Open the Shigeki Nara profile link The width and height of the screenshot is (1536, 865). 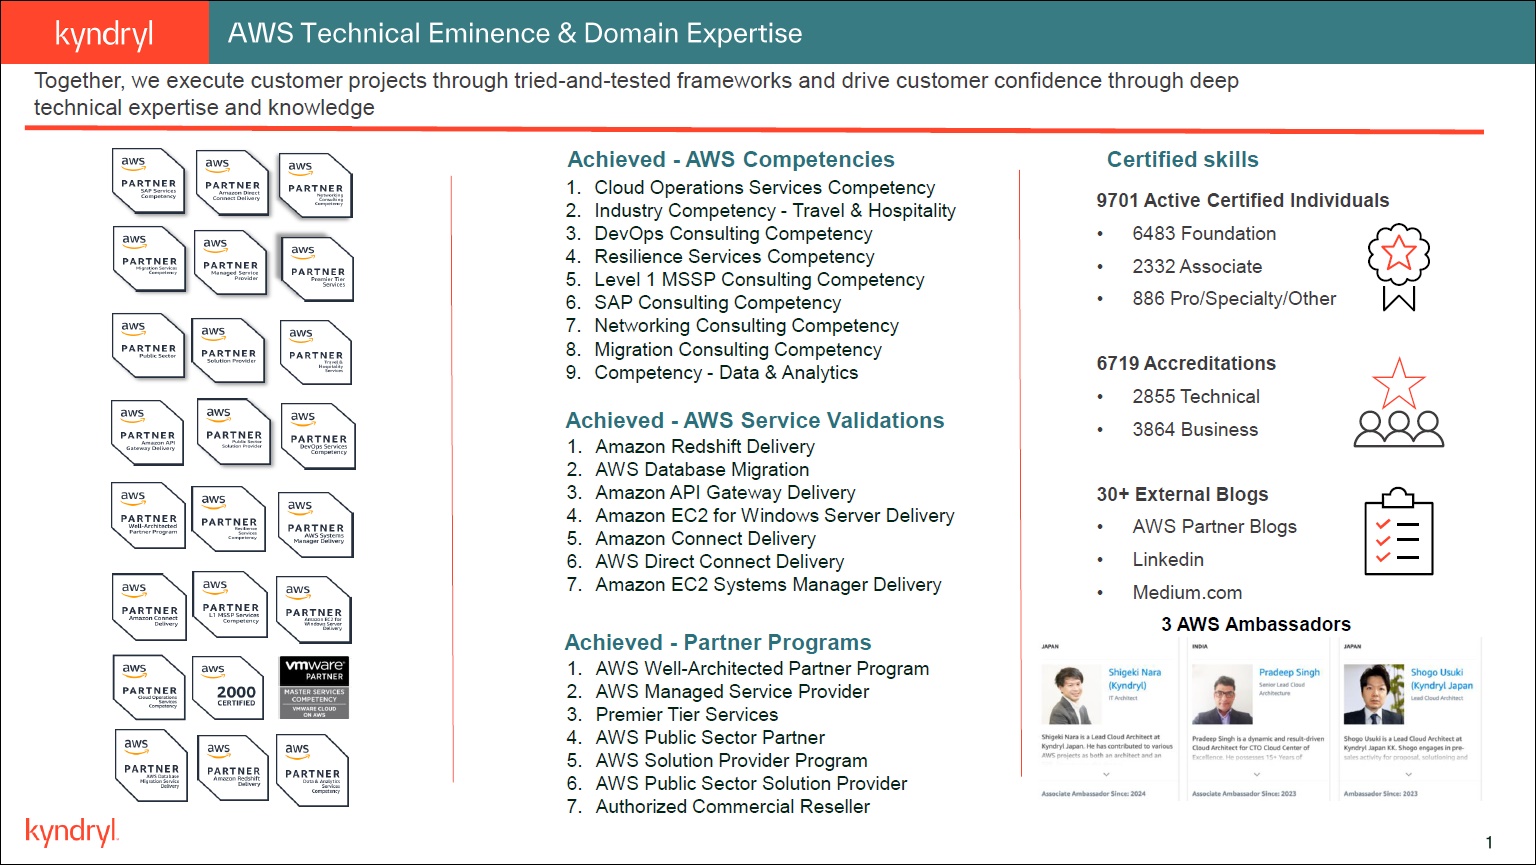coord(1134,679)
